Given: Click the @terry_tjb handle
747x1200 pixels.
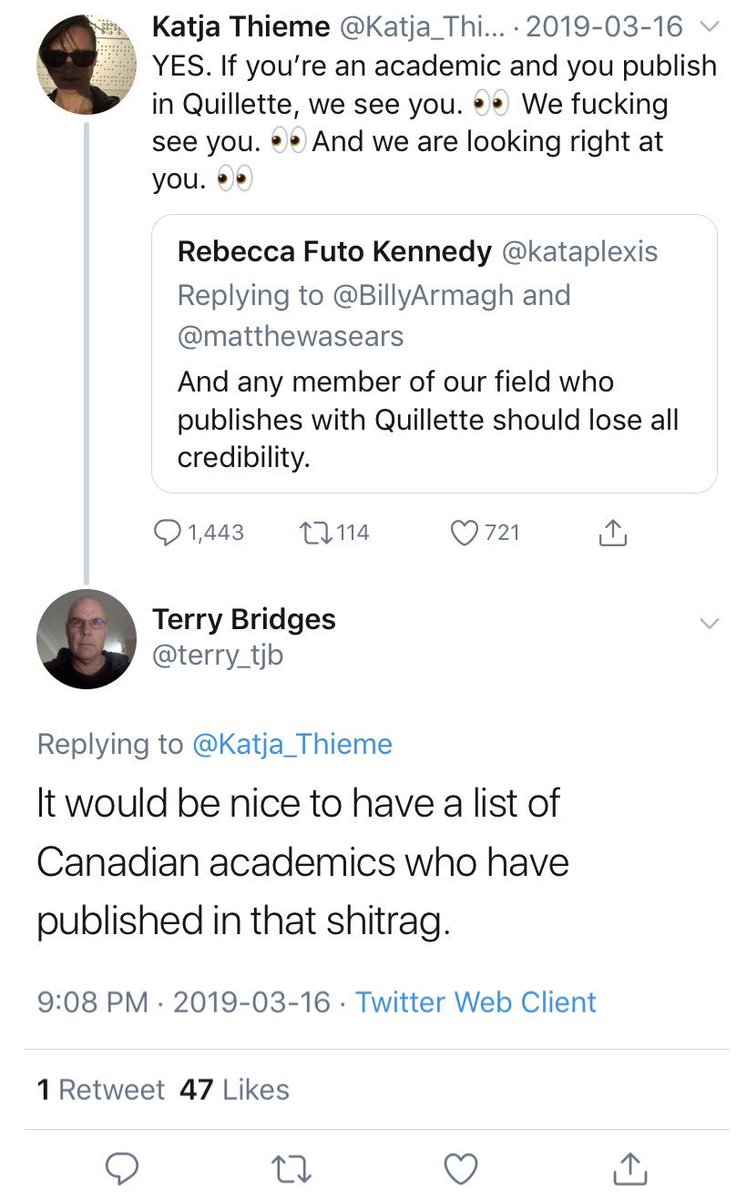Looking at the screenshot, I should click(x=217, y=657).
